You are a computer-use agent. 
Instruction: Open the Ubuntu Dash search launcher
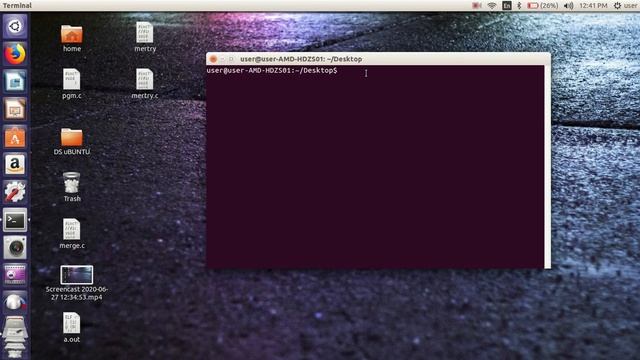pos(15,27)
